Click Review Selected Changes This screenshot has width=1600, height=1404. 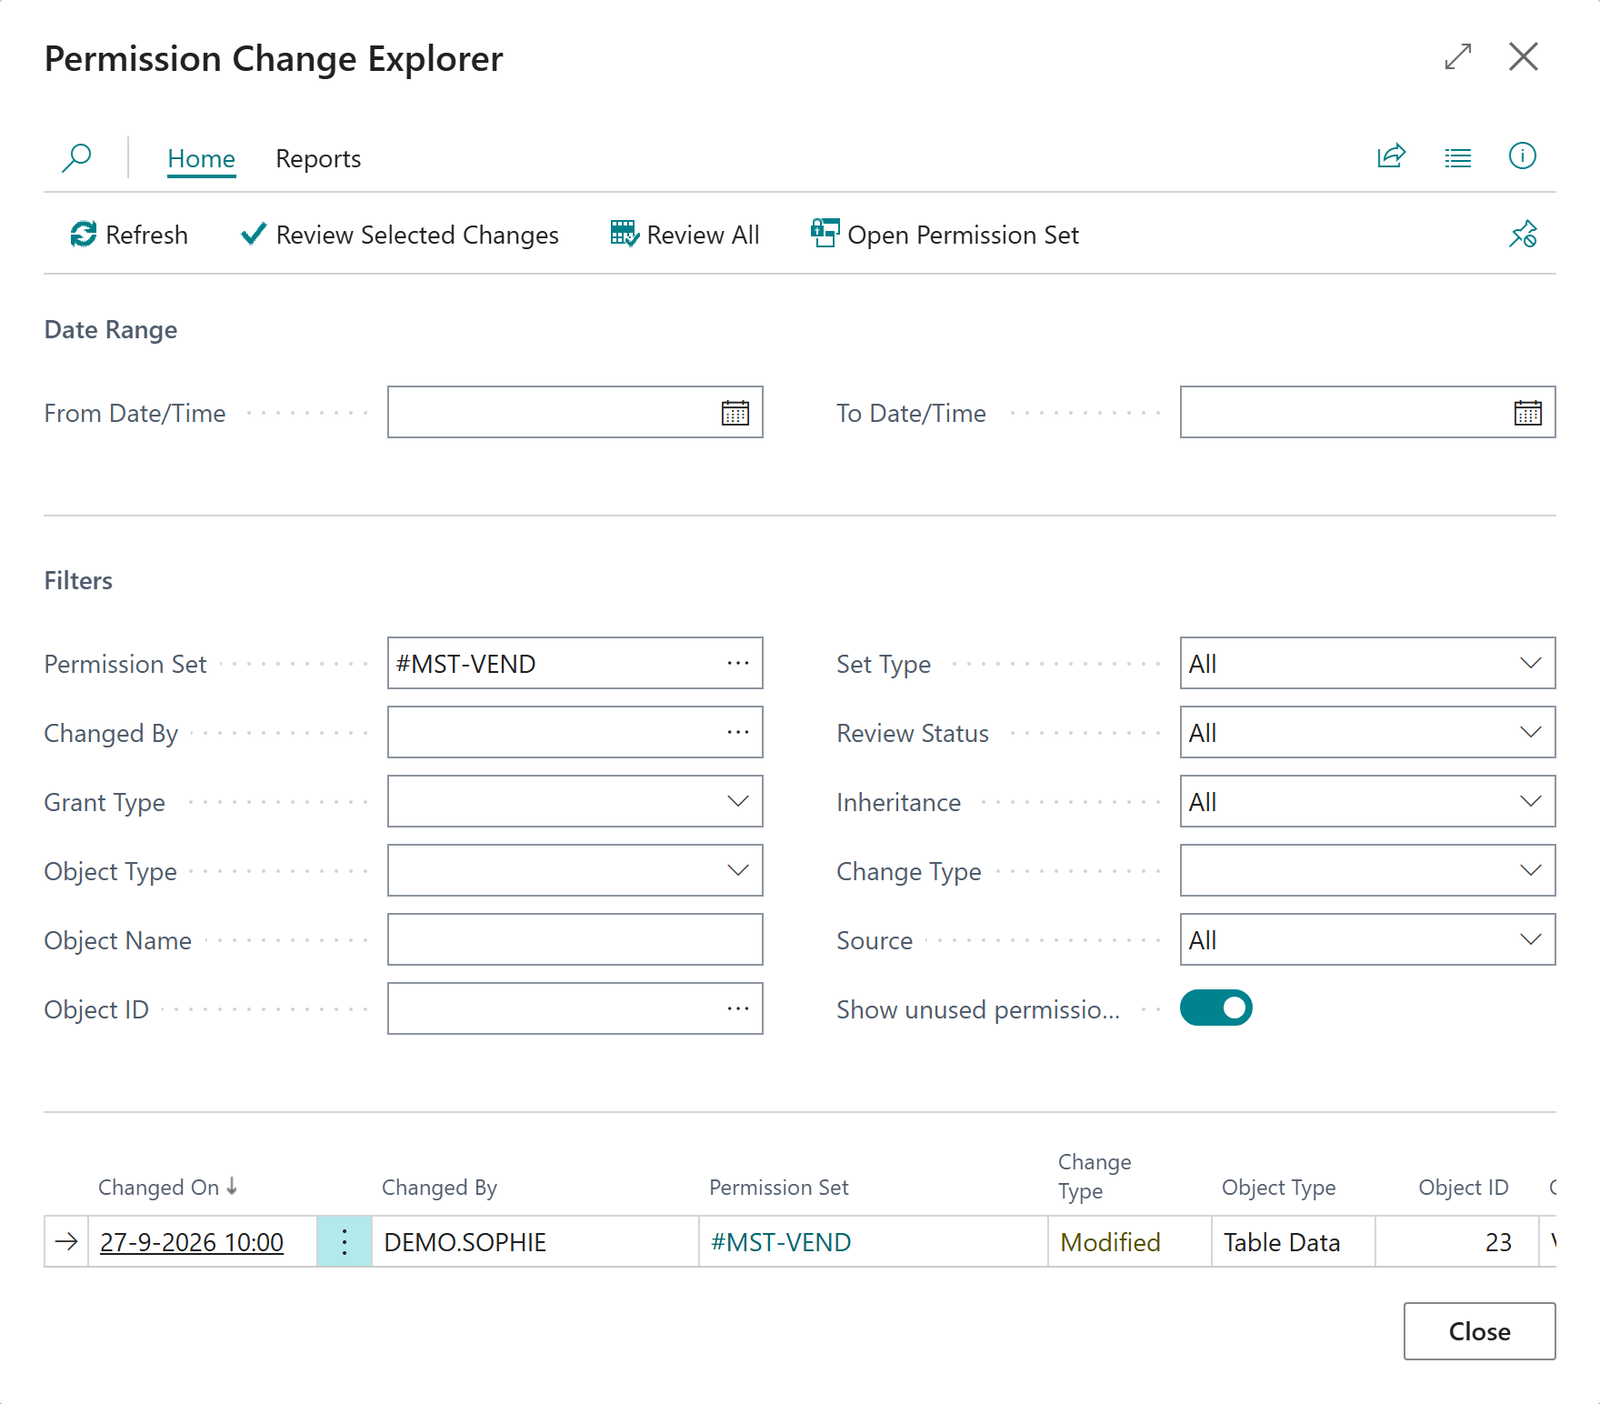(x=399, y=234)
